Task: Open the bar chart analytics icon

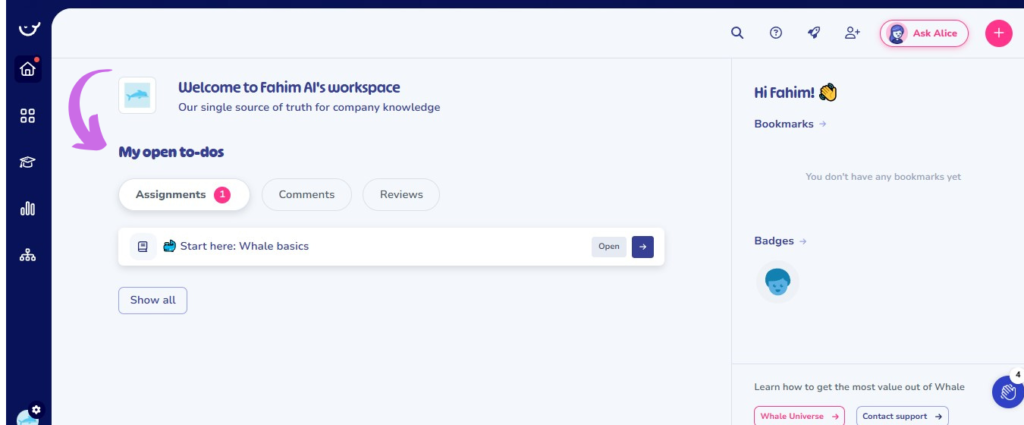Action: tap(27, 209)
